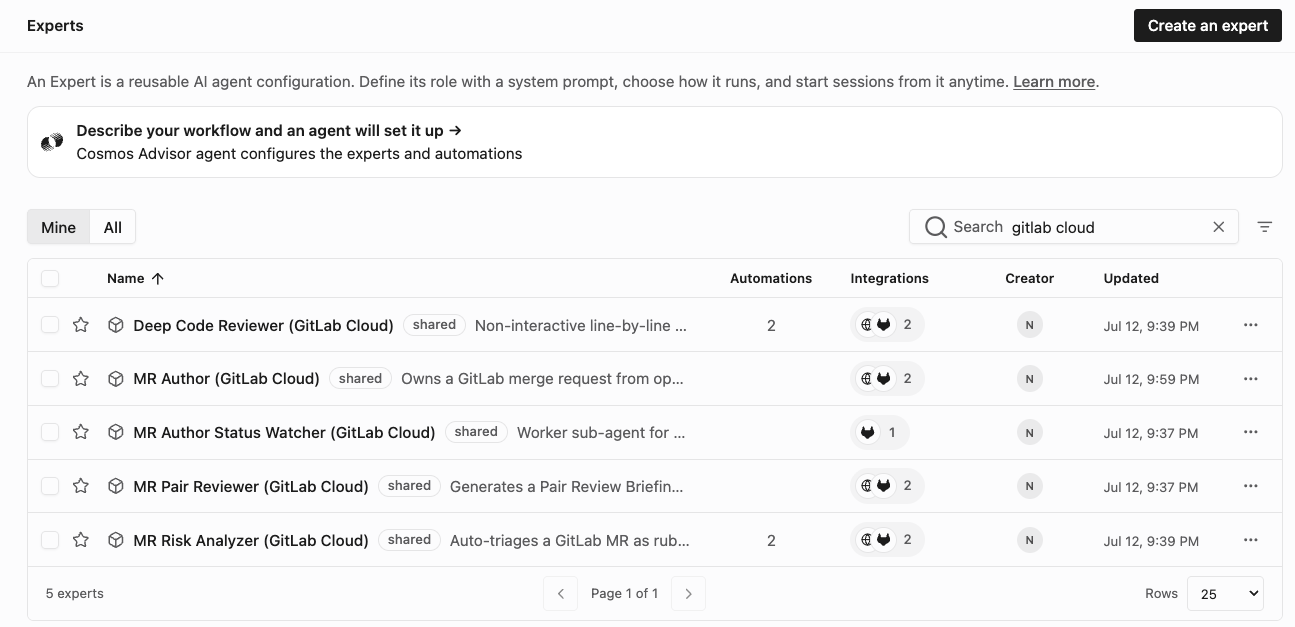Open more options for MR Author (GitLab Cloud)
Screen dimensions: 1295x627
pos(1251,379)
